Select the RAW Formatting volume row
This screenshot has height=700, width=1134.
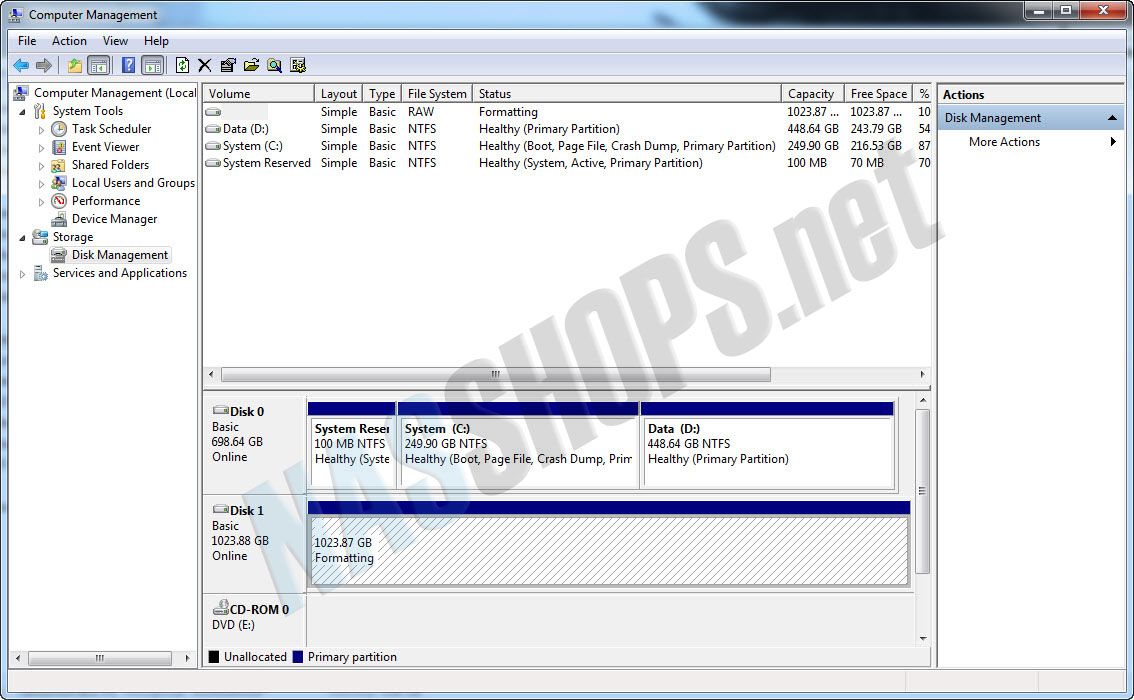coord(567,112)
